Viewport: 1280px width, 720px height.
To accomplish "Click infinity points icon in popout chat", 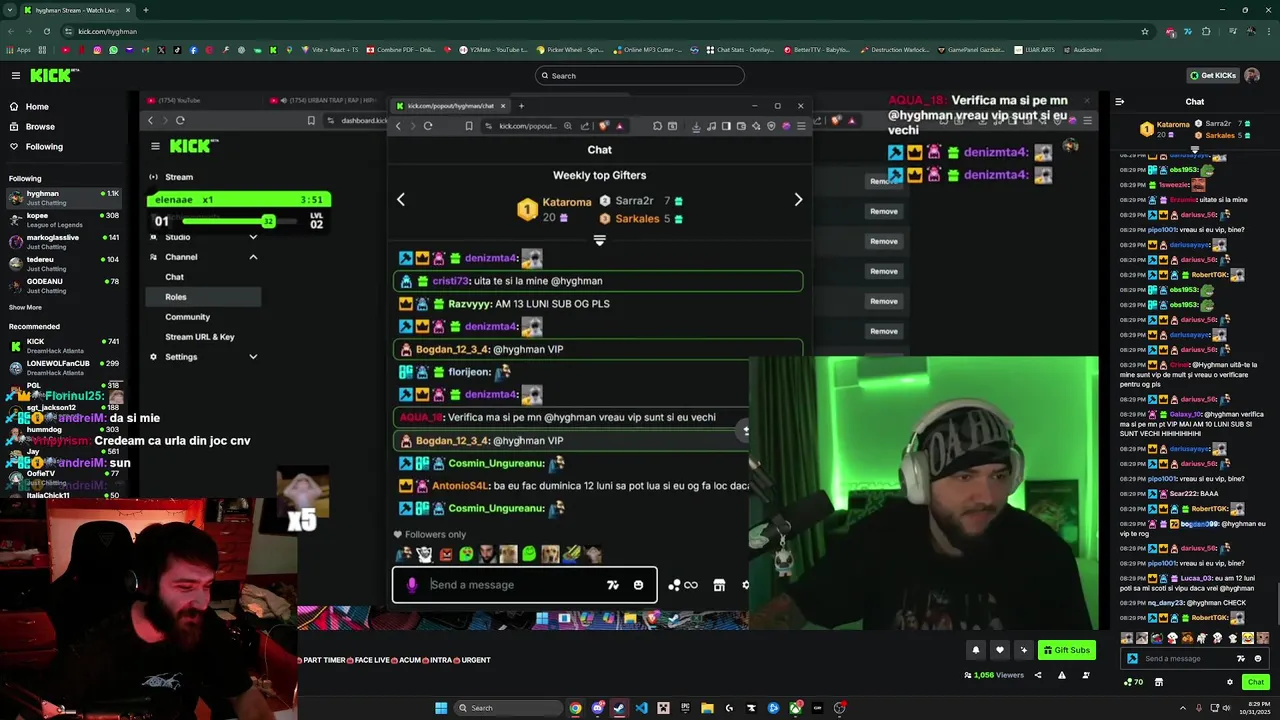I will coord(683,585).
